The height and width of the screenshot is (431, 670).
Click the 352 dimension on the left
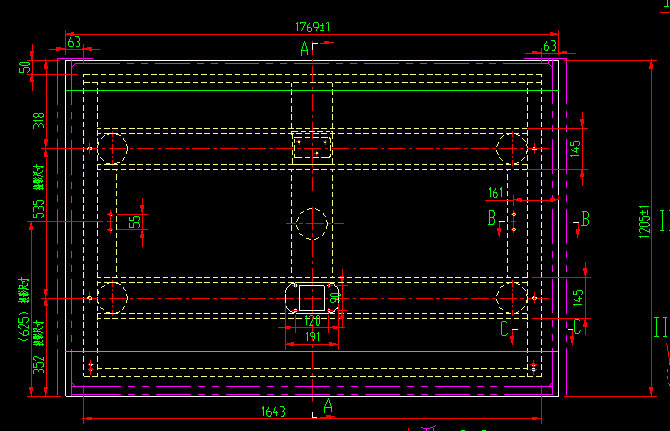(x=39, y=364)
